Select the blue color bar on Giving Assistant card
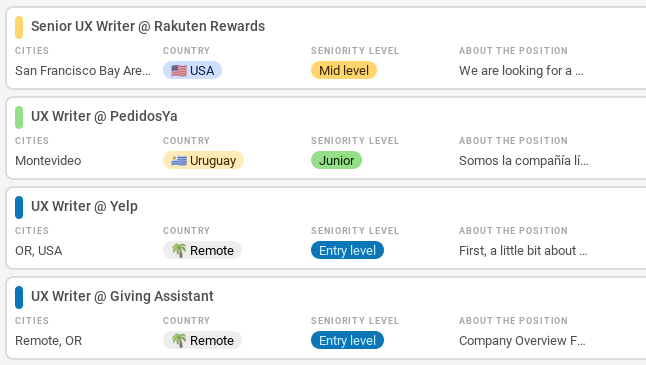Screen dimensions: 646x365 tap(19, 297)
